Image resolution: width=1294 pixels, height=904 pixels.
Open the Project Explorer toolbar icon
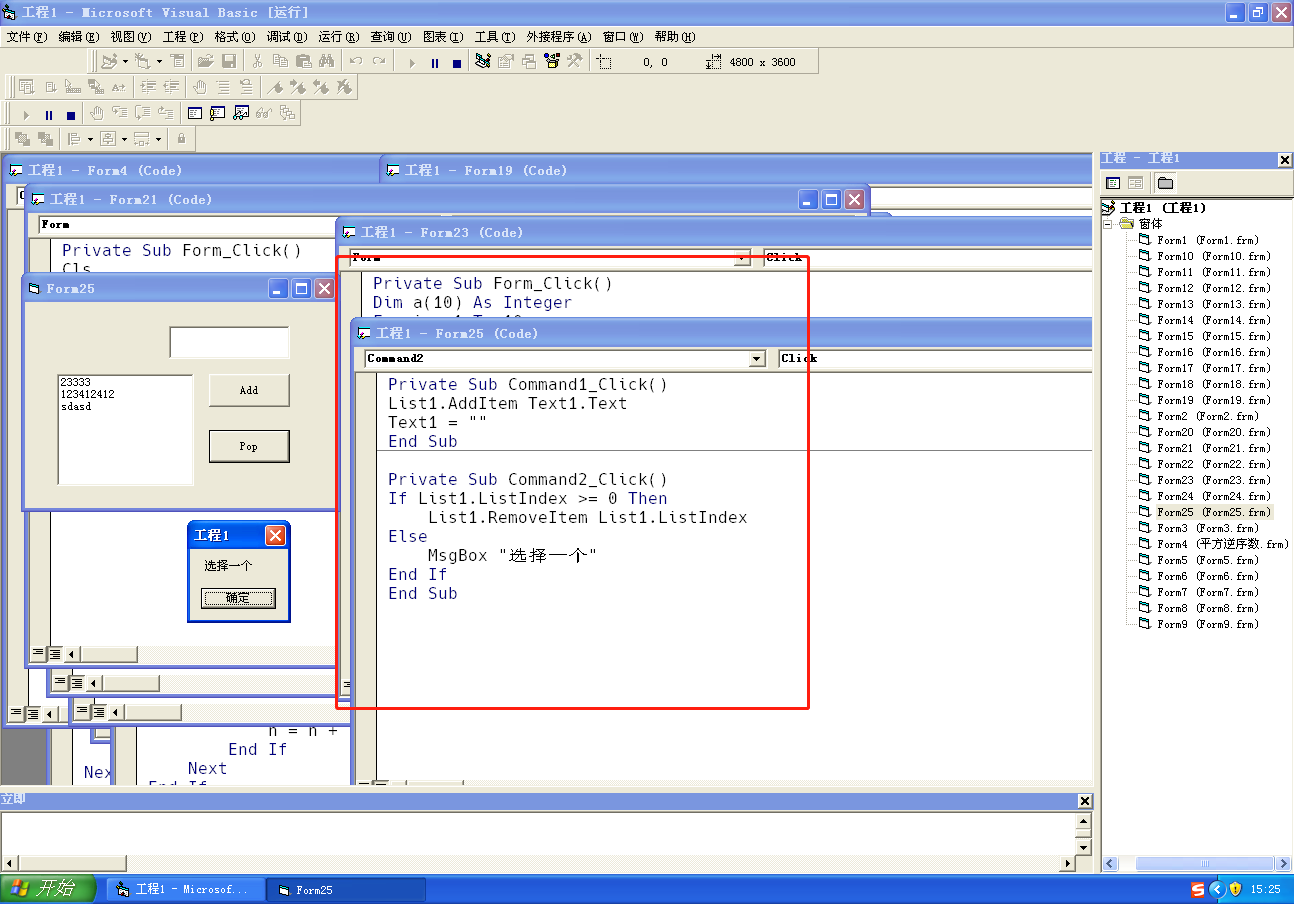tap(483, 61)
